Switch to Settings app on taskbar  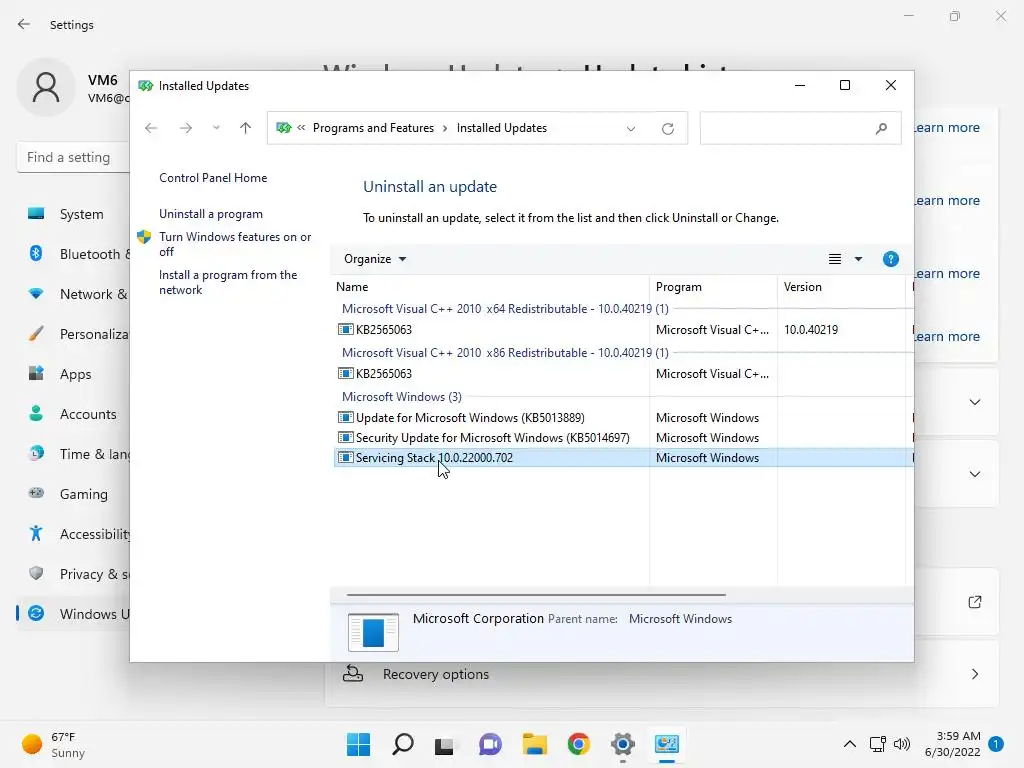click(x=623, y=744)
